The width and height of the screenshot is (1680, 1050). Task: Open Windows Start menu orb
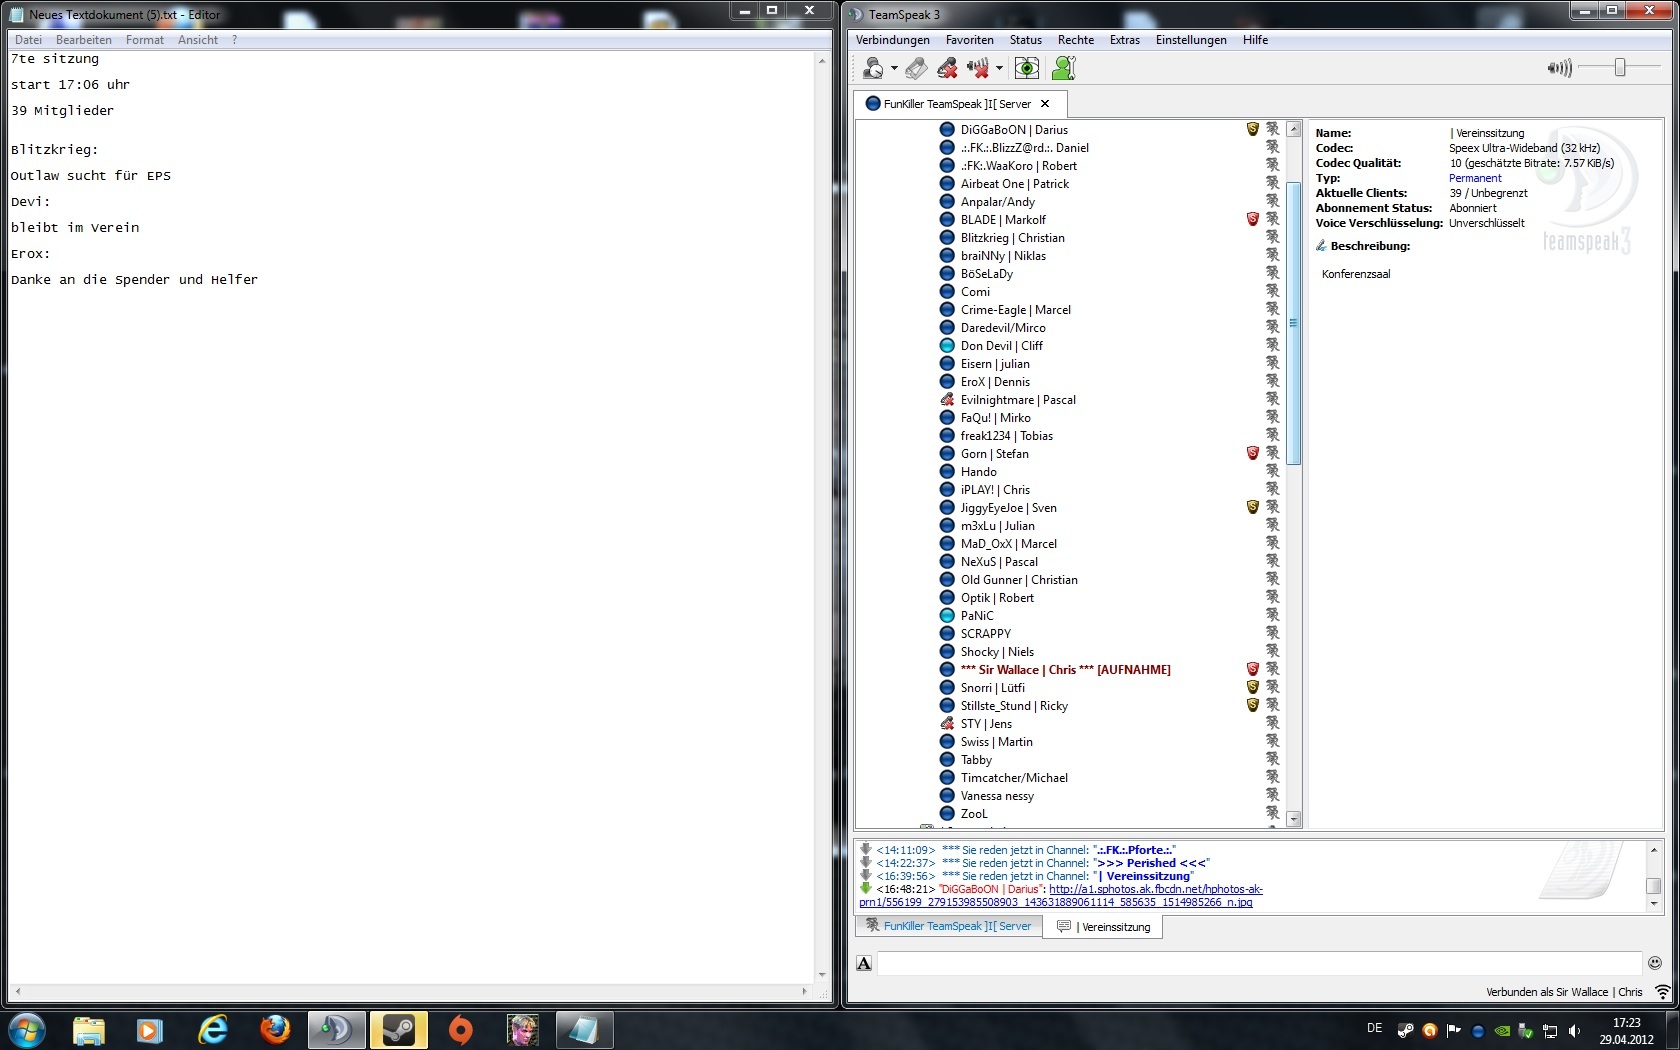click(x=27, y=1029)
